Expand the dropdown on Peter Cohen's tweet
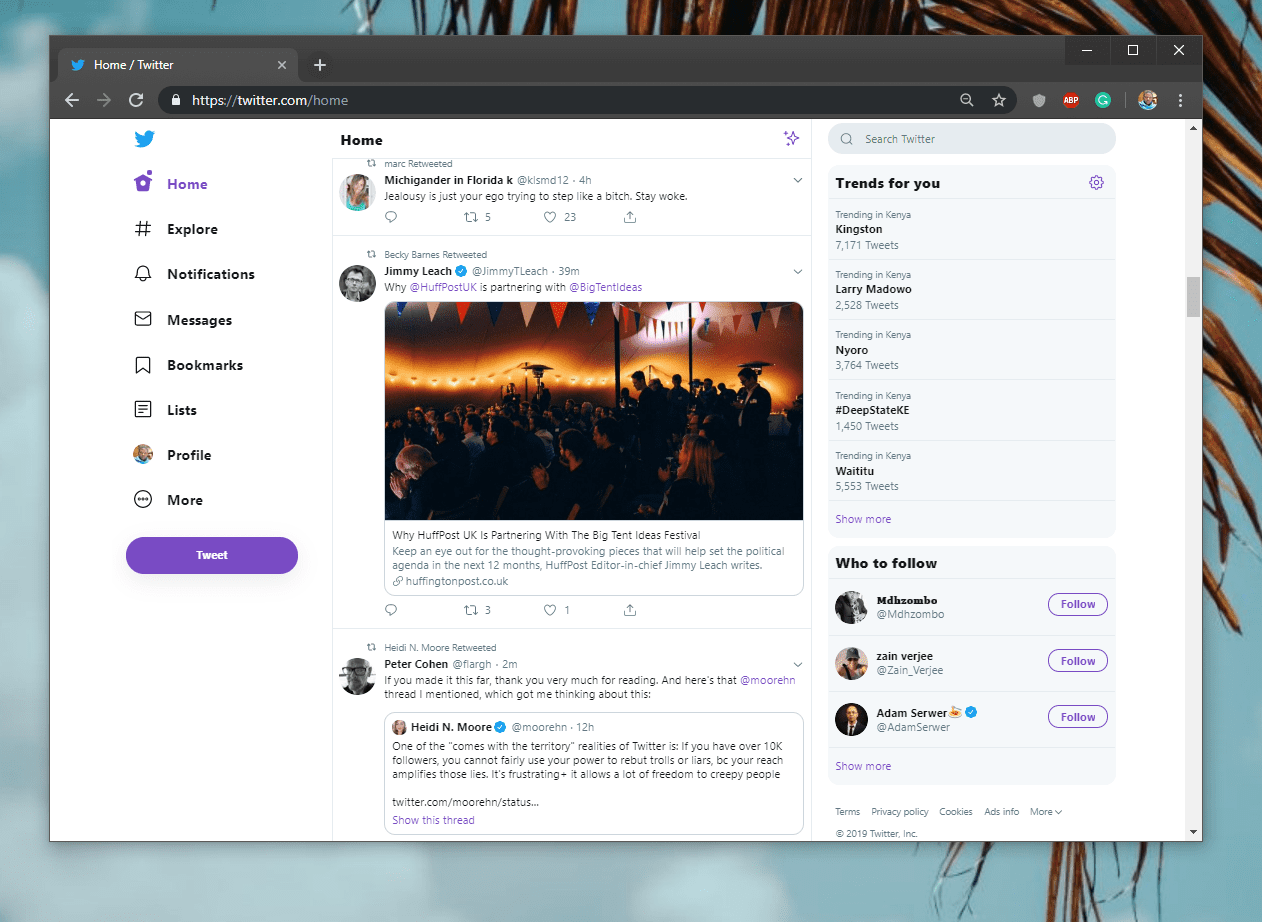The image size is (1262, 922). click(797, 664)
